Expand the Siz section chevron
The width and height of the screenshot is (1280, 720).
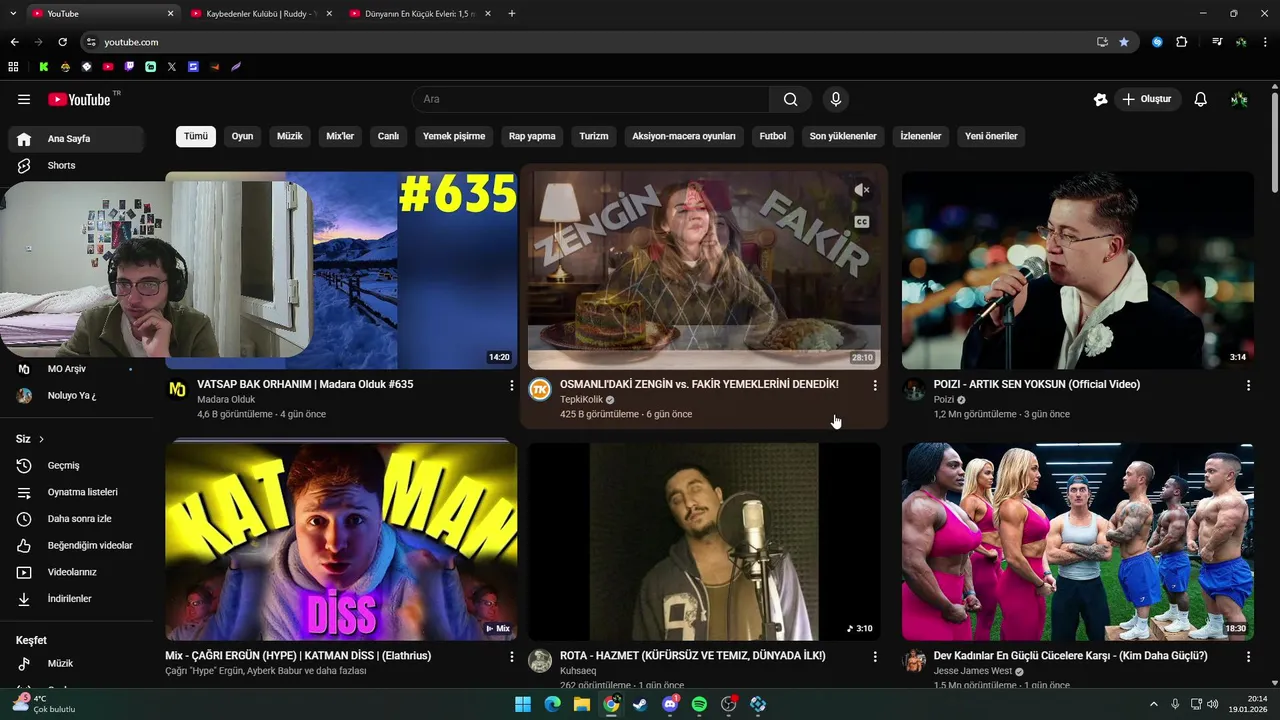coord(42,439)
